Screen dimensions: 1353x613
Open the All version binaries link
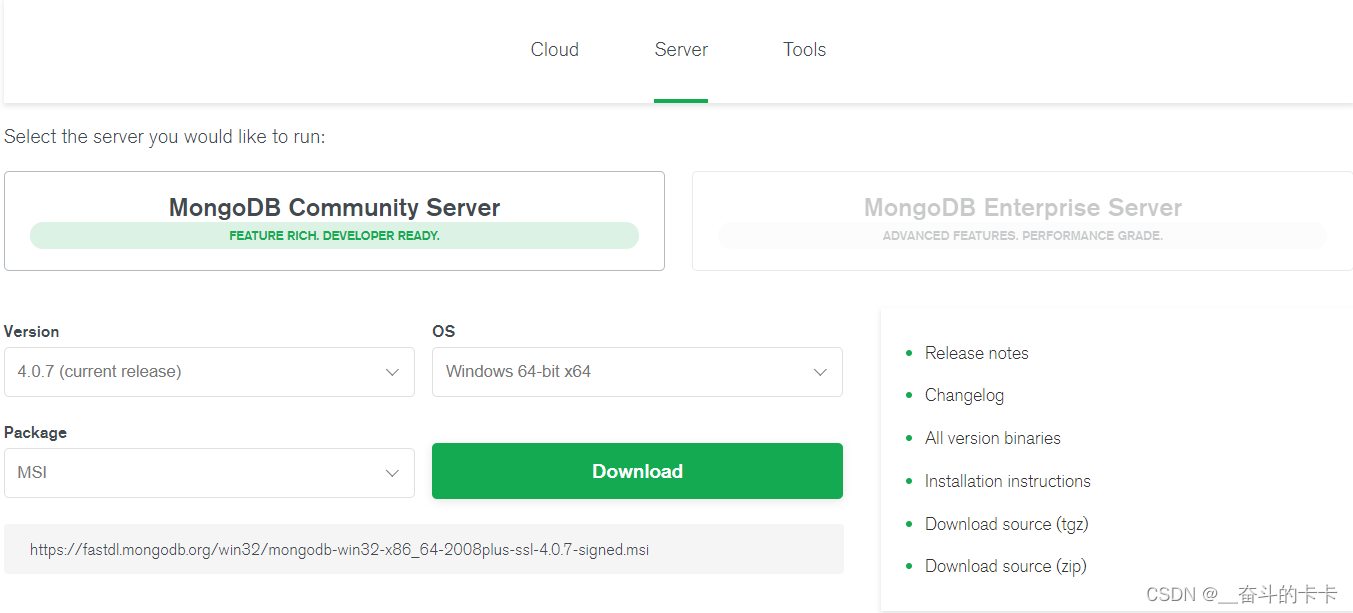[992, 438]
